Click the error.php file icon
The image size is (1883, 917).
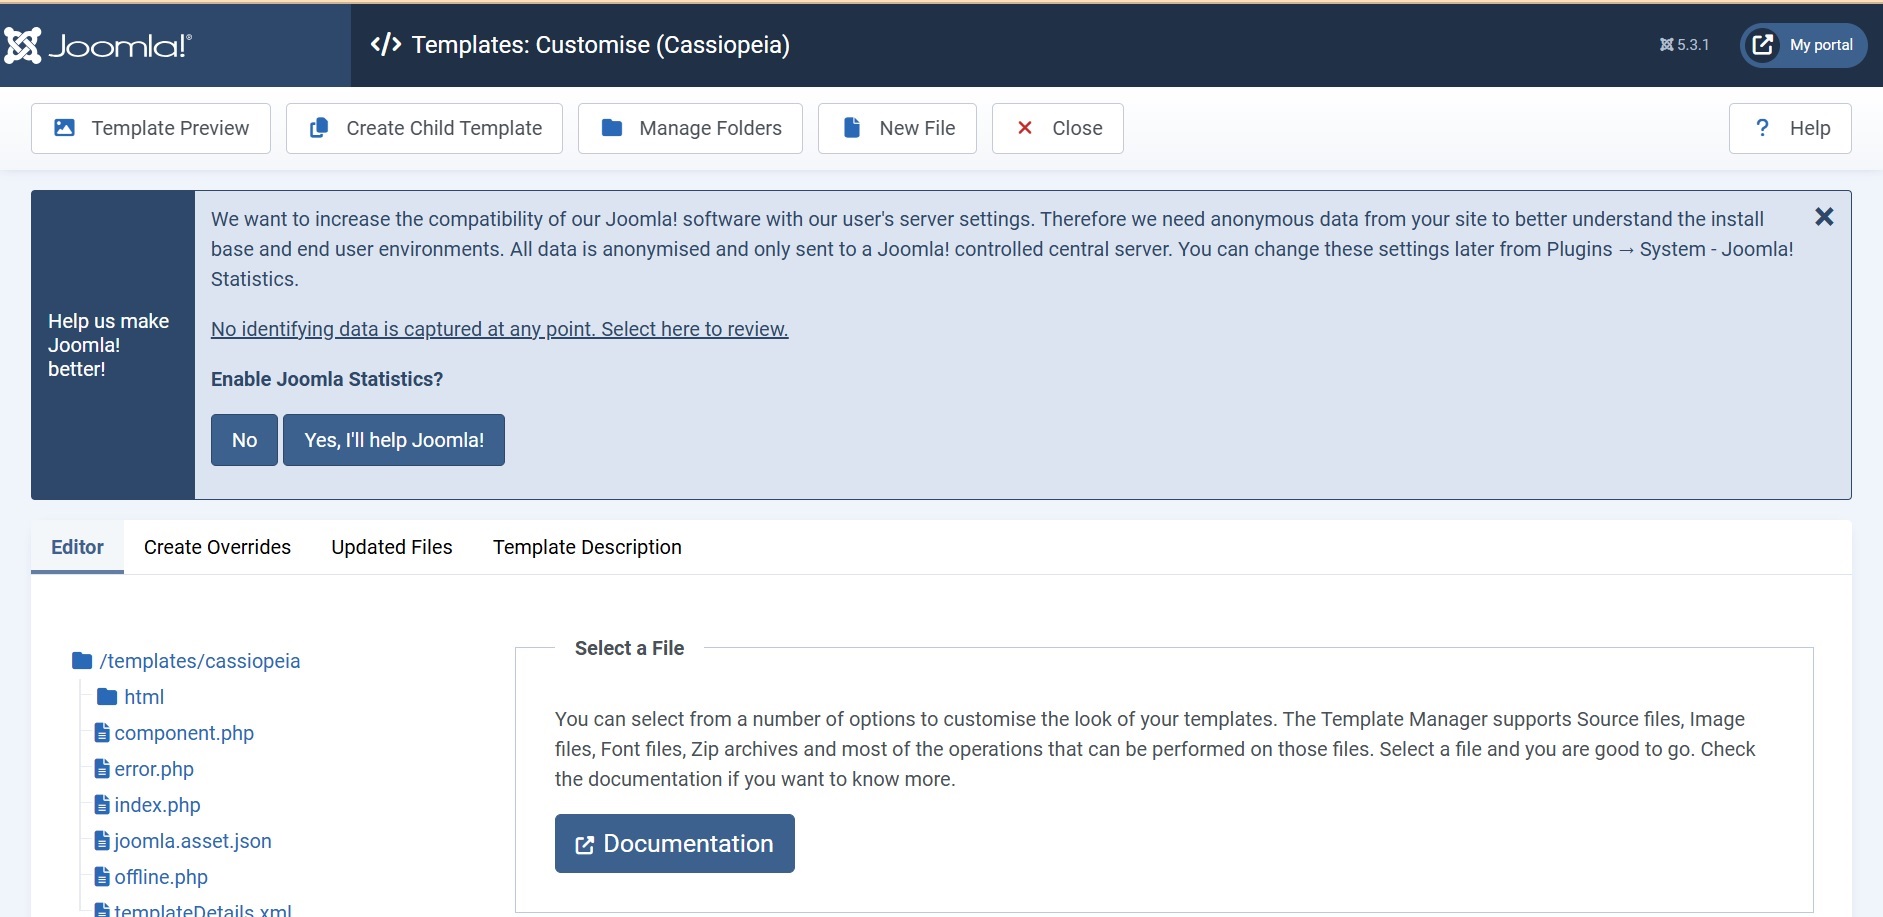click(x=102, y=769)
